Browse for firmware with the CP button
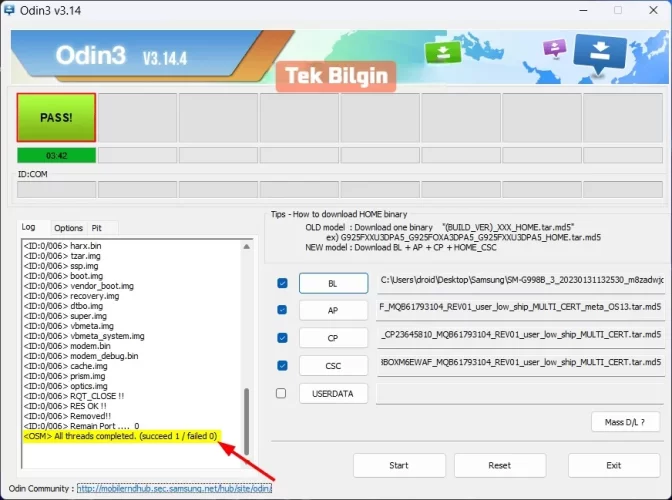672x500 pixels. tap(333, 338)
